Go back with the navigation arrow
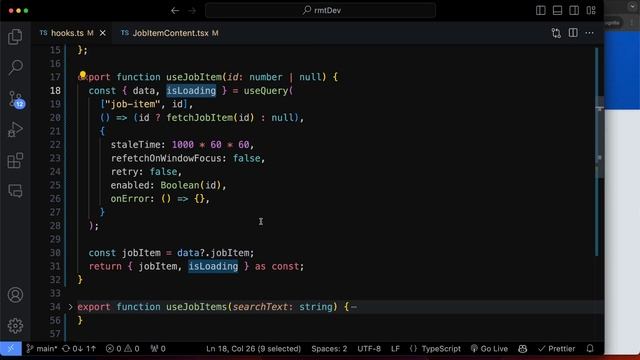Image resolution: width=640 pixels, height=360 pixels. [175, 11]
